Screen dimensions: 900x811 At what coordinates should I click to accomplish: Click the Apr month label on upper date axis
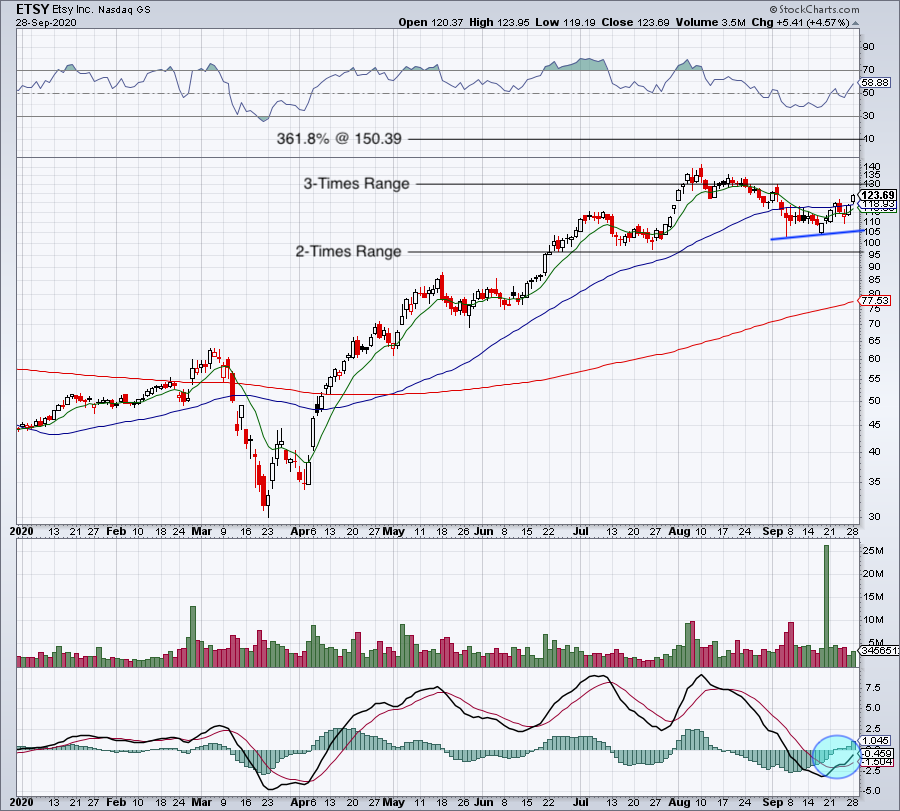click(x=300, y=531)
